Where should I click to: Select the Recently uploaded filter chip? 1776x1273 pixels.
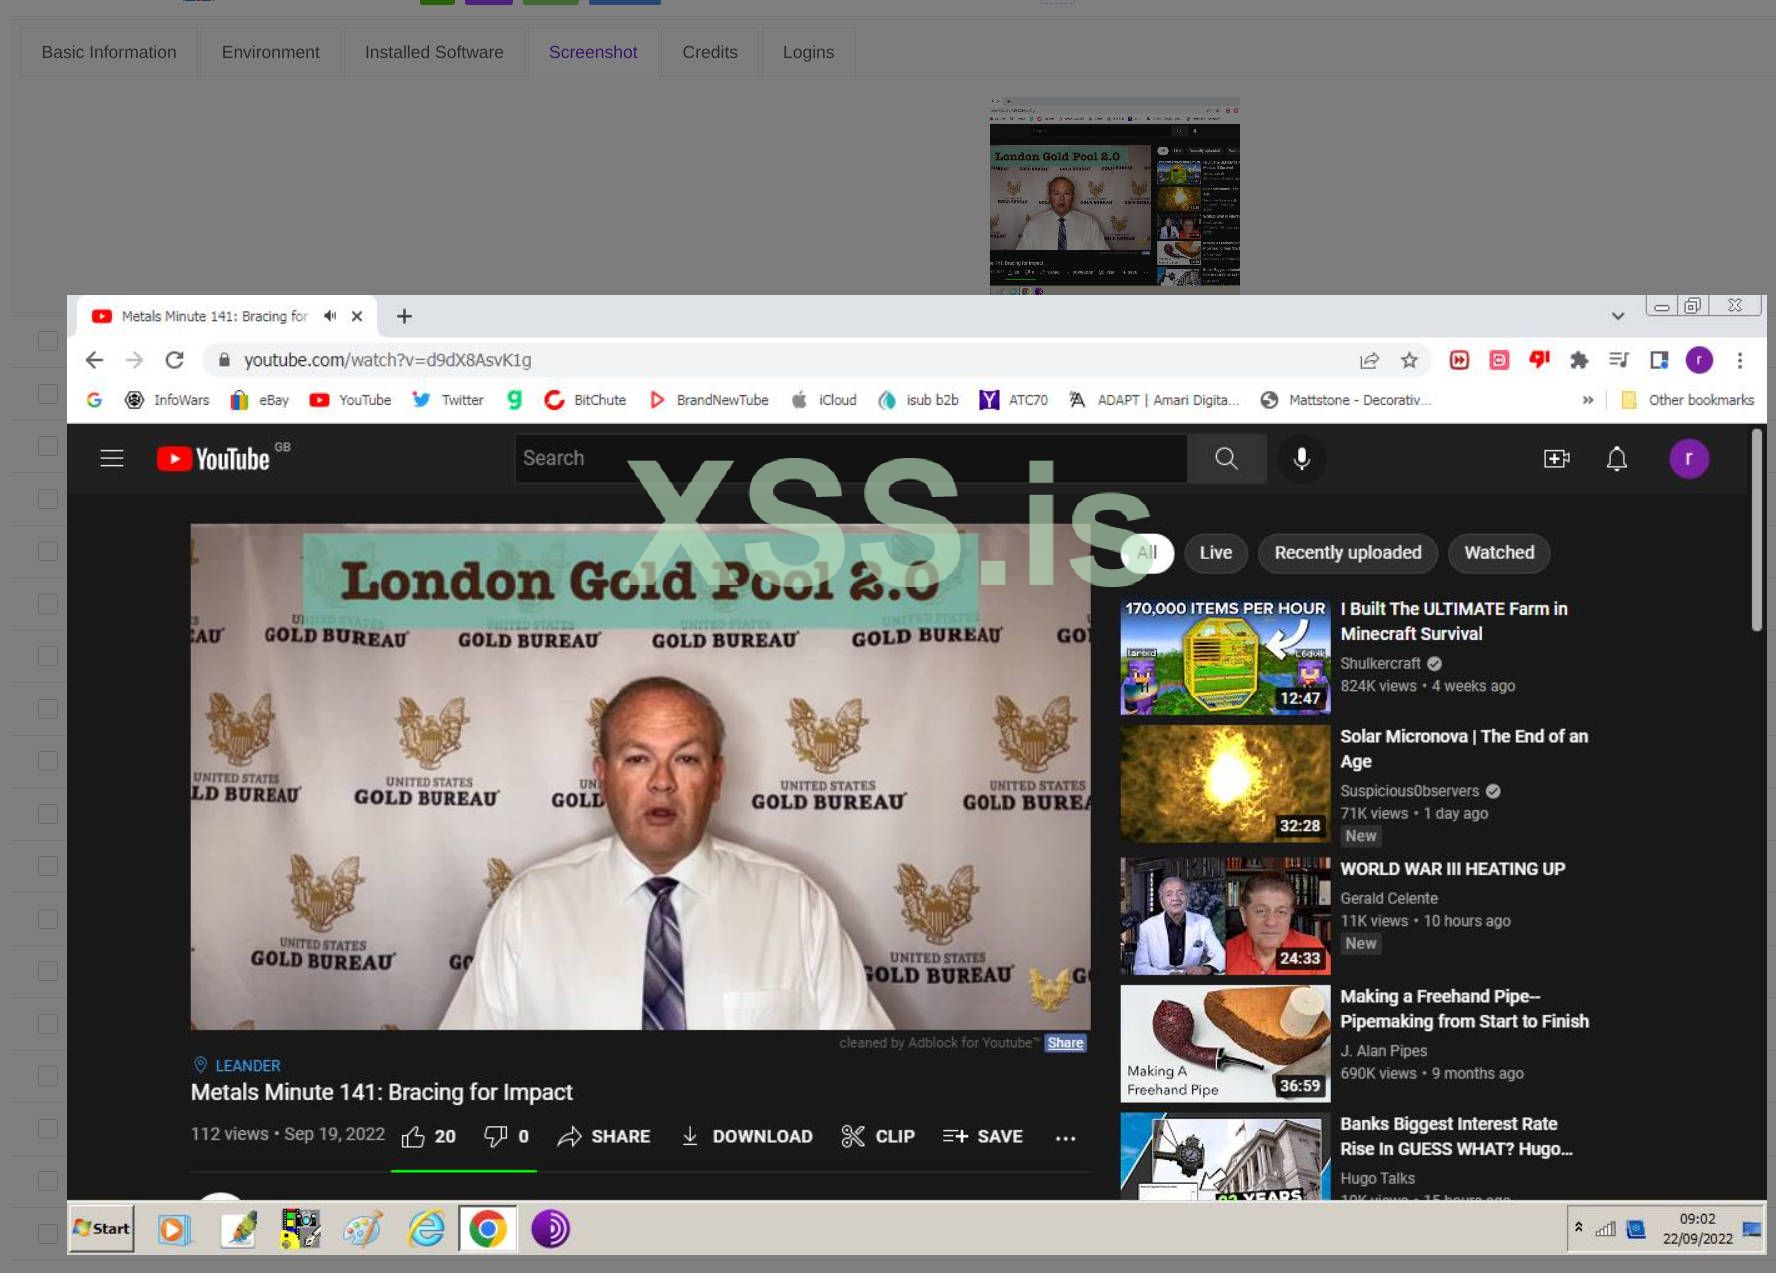click(x=1348, y=553)
